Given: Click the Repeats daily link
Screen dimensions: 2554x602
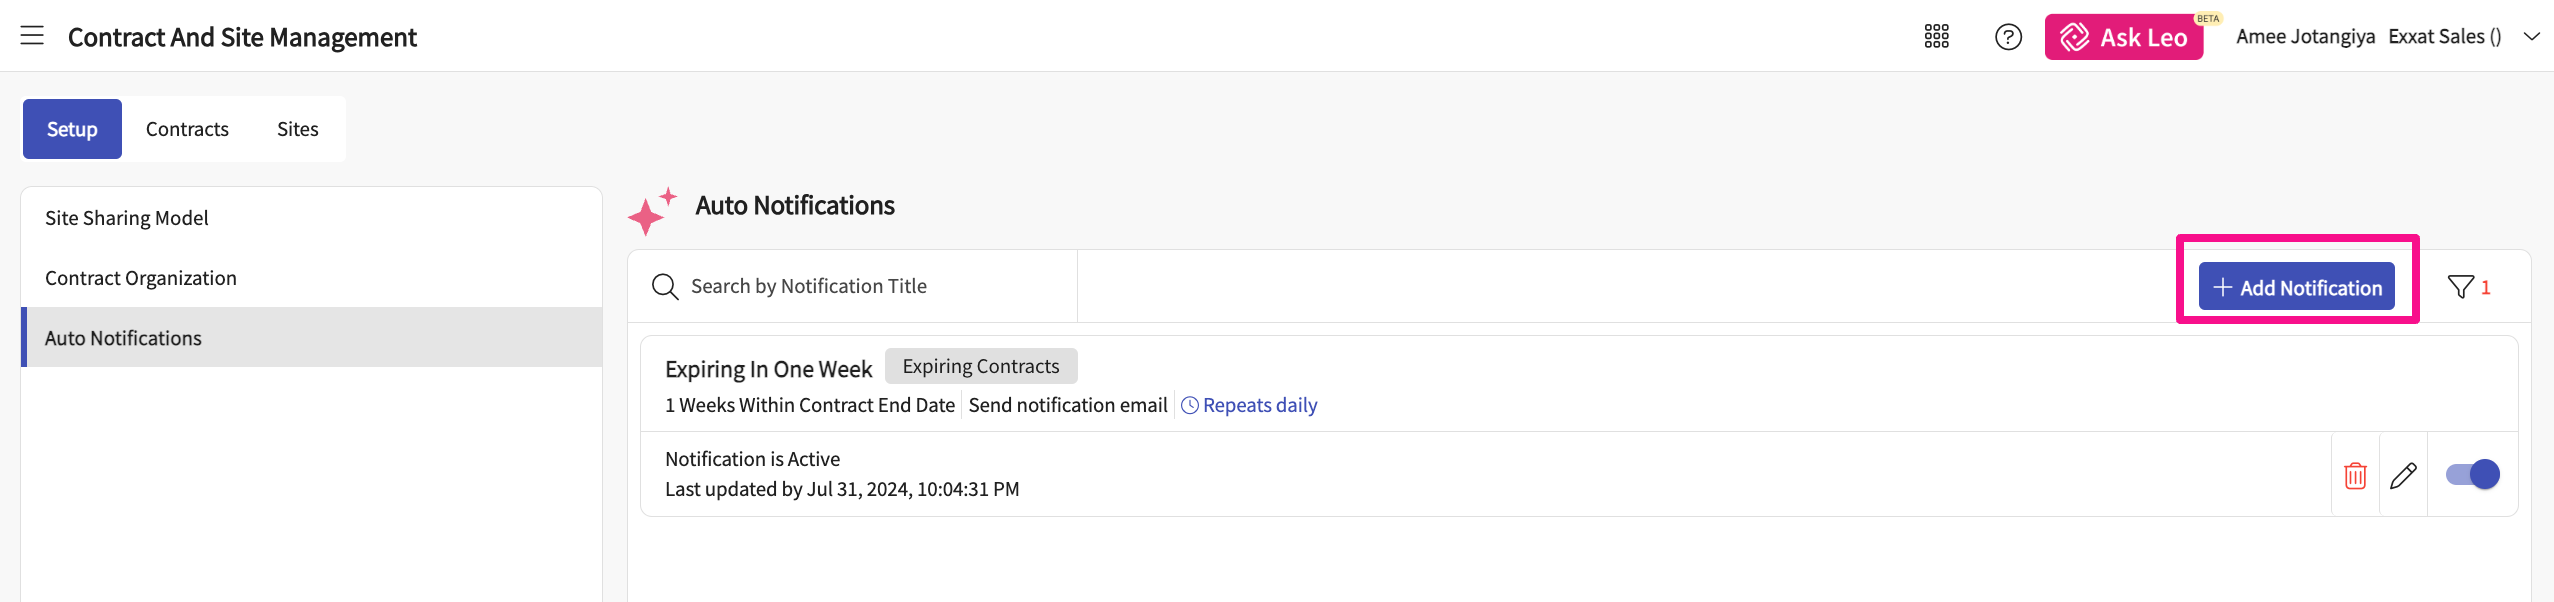Looking at the screenshot, I should tap(1259, 405).
